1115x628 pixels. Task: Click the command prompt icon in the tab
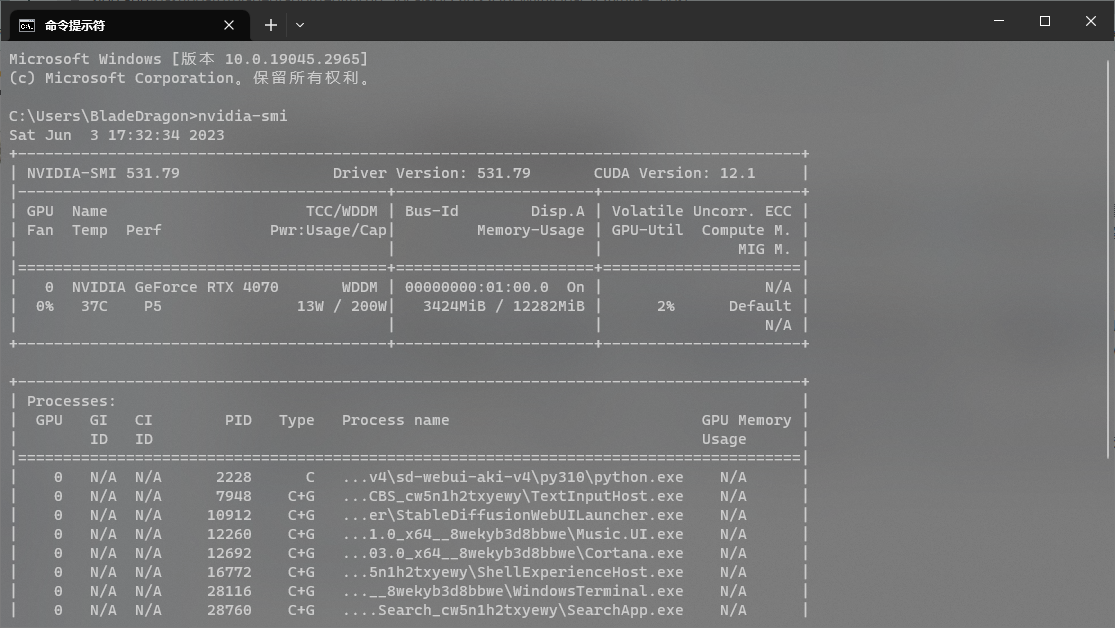(27, 25)
